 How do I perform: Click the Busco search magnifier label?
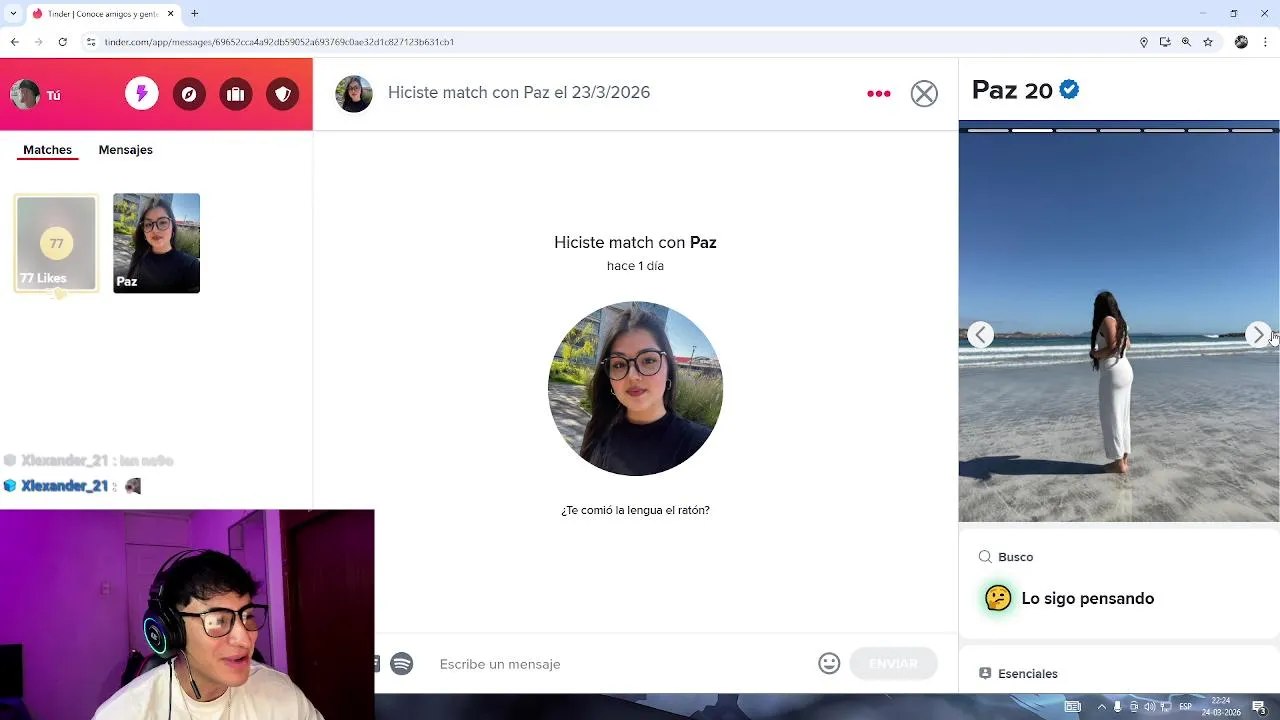click(1006, 557)
